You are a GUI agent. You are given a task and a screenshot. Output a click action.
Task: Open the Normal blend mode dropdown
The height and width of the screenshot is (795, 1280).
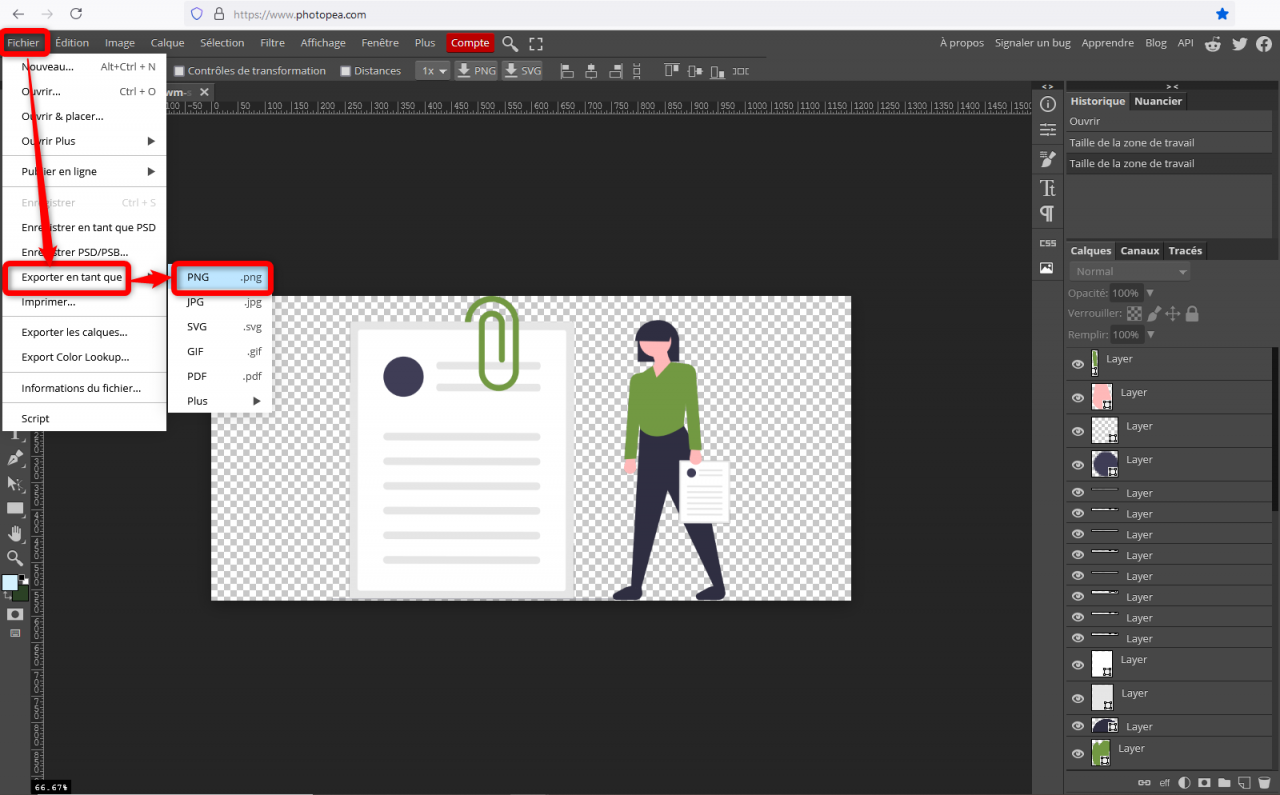[1130, 272]
